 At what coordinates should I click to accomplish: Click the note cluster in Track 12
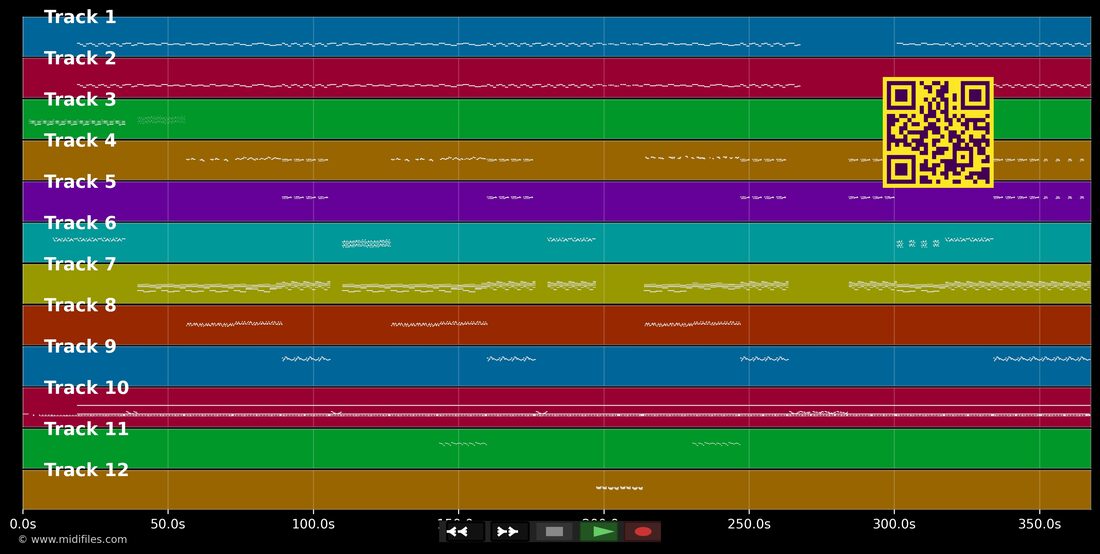(x=619, y=487)
